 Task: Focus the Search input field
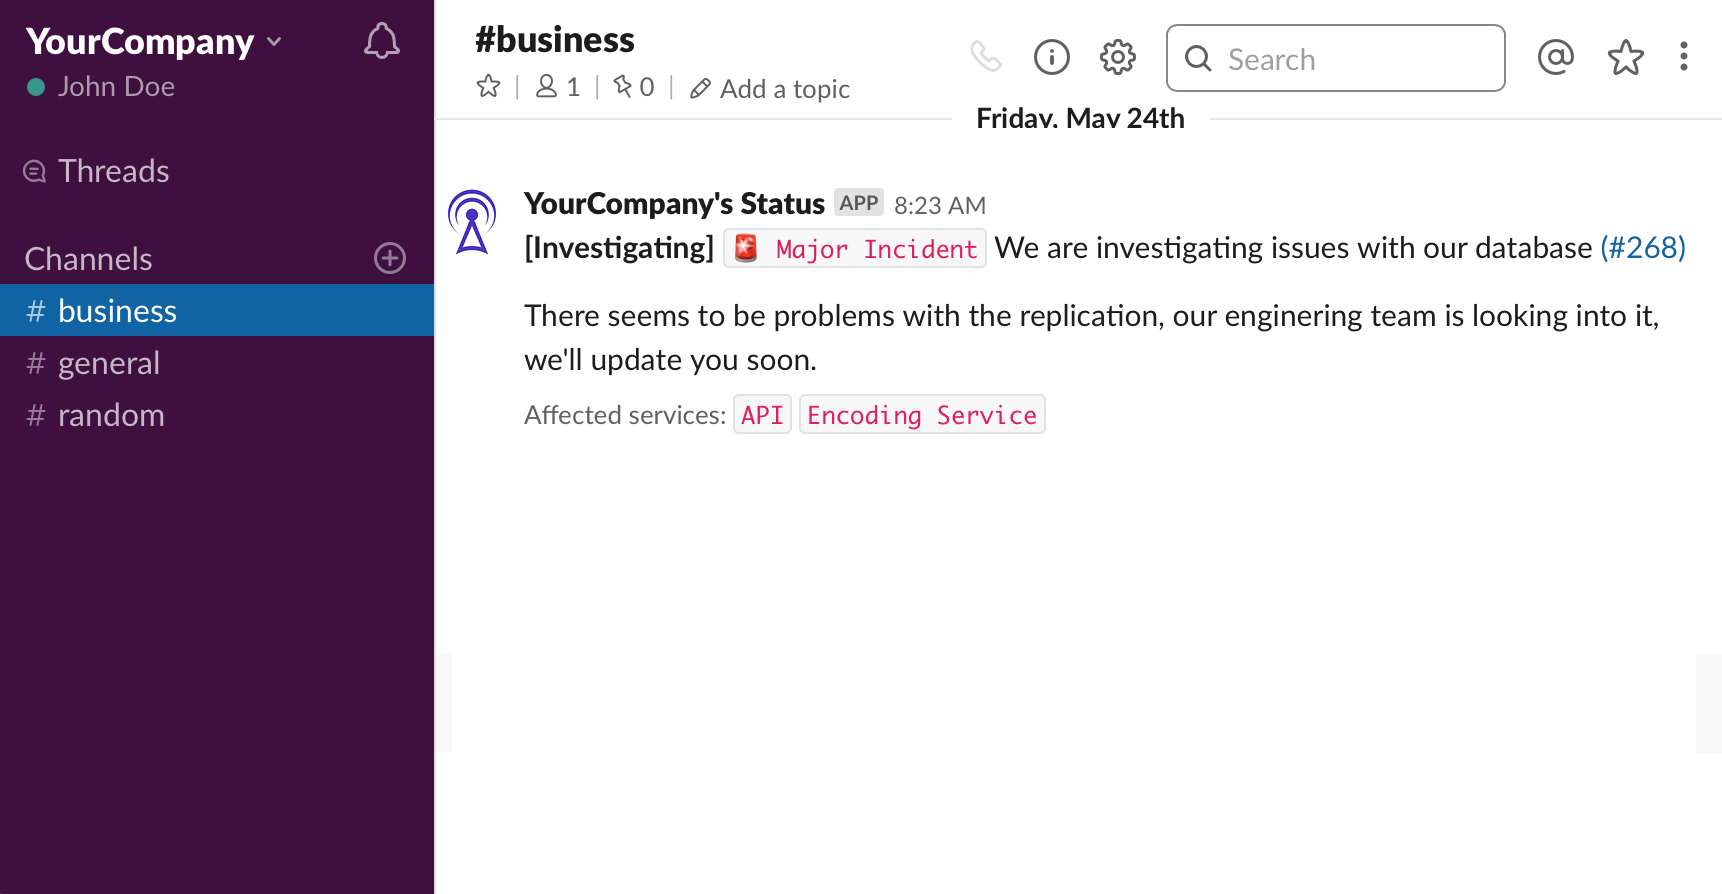coord(1335,58)
